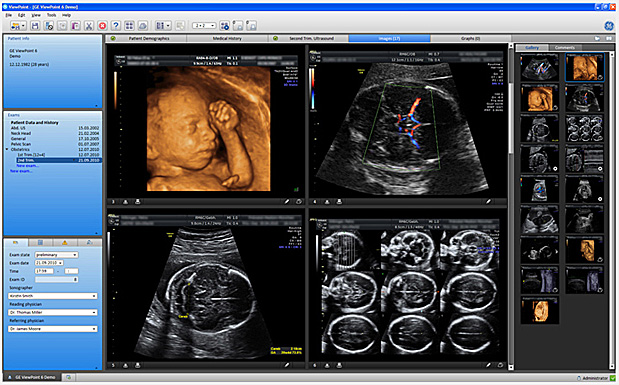Select the first Doppler thumbnail in the gallery
Viewport: 619px width, 385px height.
pos(540,68)
